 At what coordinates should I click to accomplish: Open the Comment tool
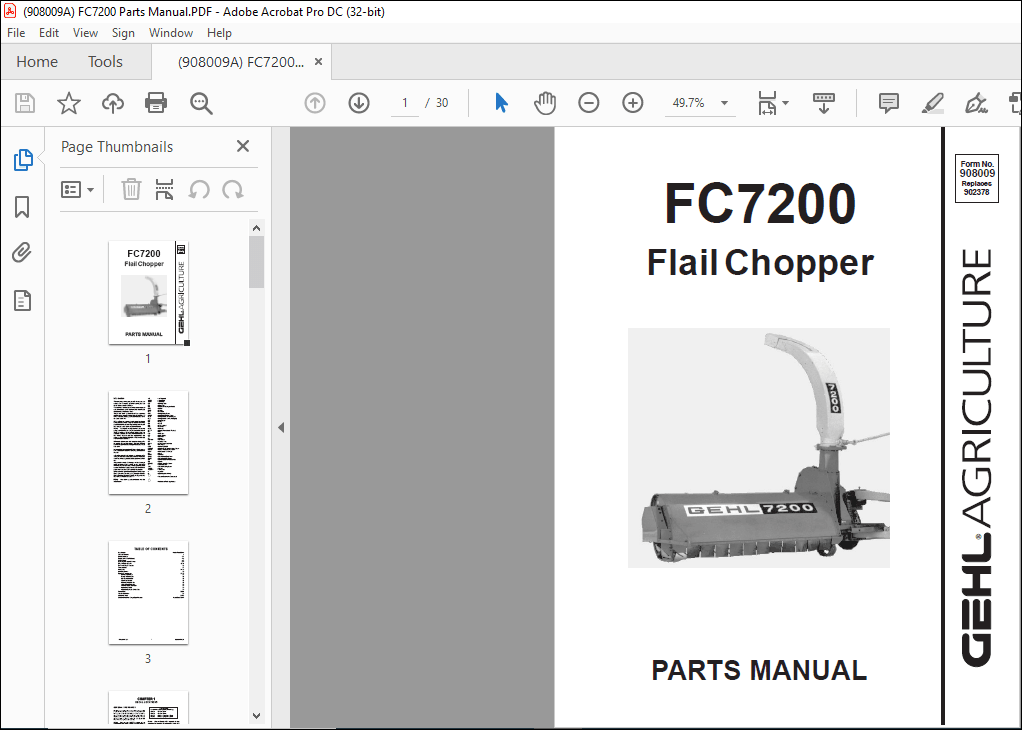[888, 102]
